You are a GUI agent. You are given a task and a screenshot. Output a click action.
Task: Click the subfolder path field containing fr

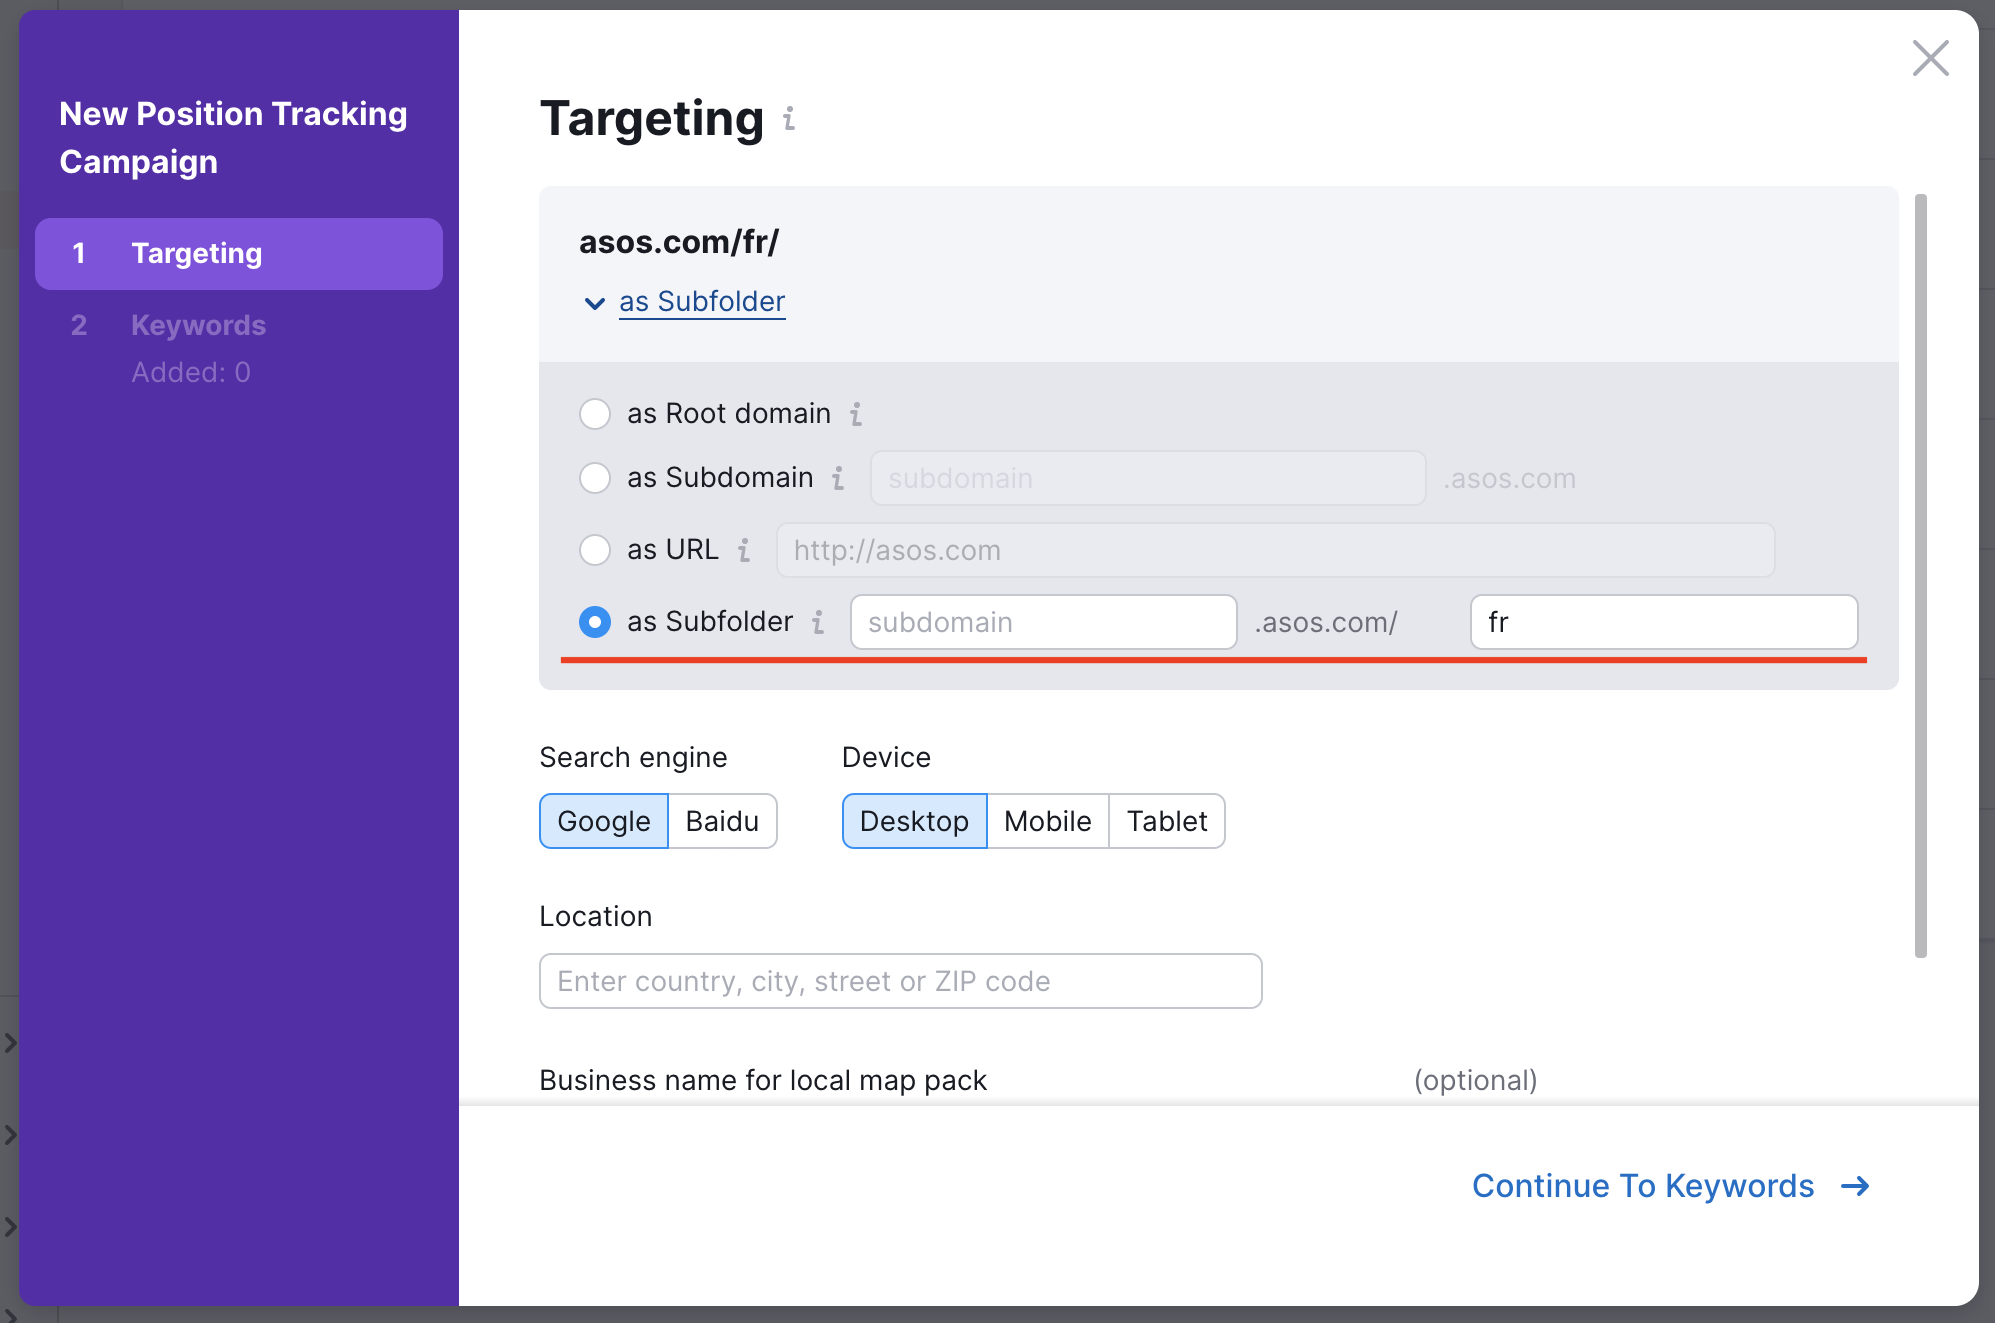click(x=1663, y=622)
